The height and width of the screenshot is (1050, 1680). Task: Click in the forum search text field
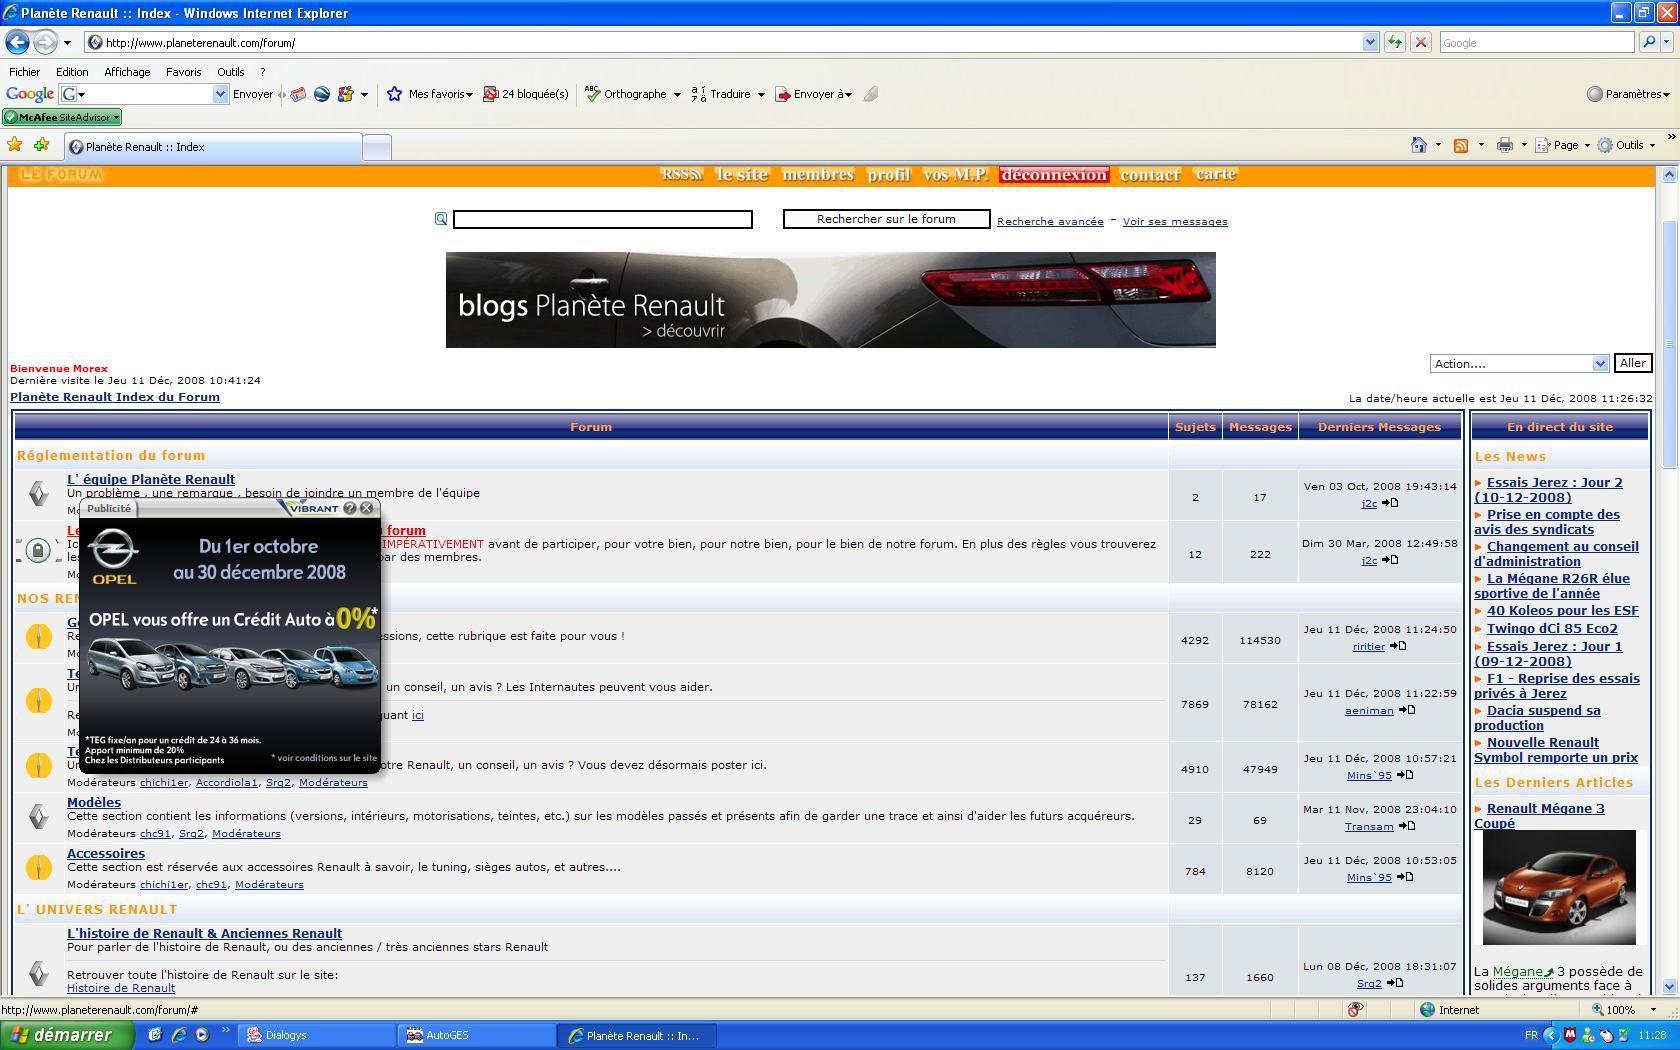point(602,219)
